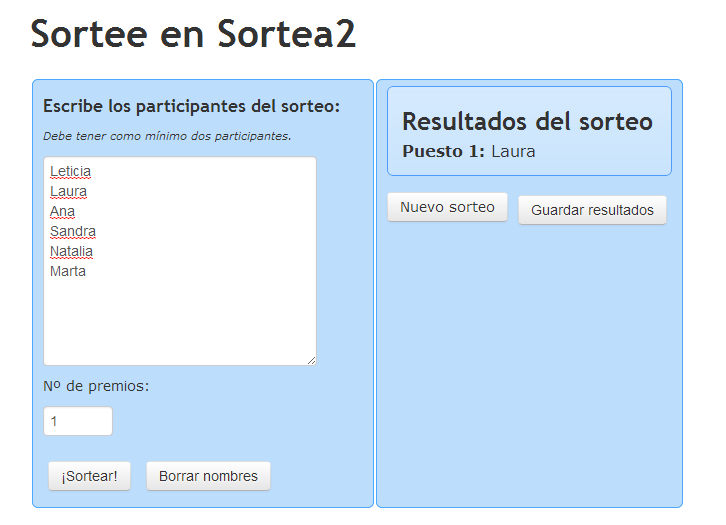The height and width of the screenshot is (525, 726).
Task: Click the name Leticia in participants list
Action: (70, 171)
